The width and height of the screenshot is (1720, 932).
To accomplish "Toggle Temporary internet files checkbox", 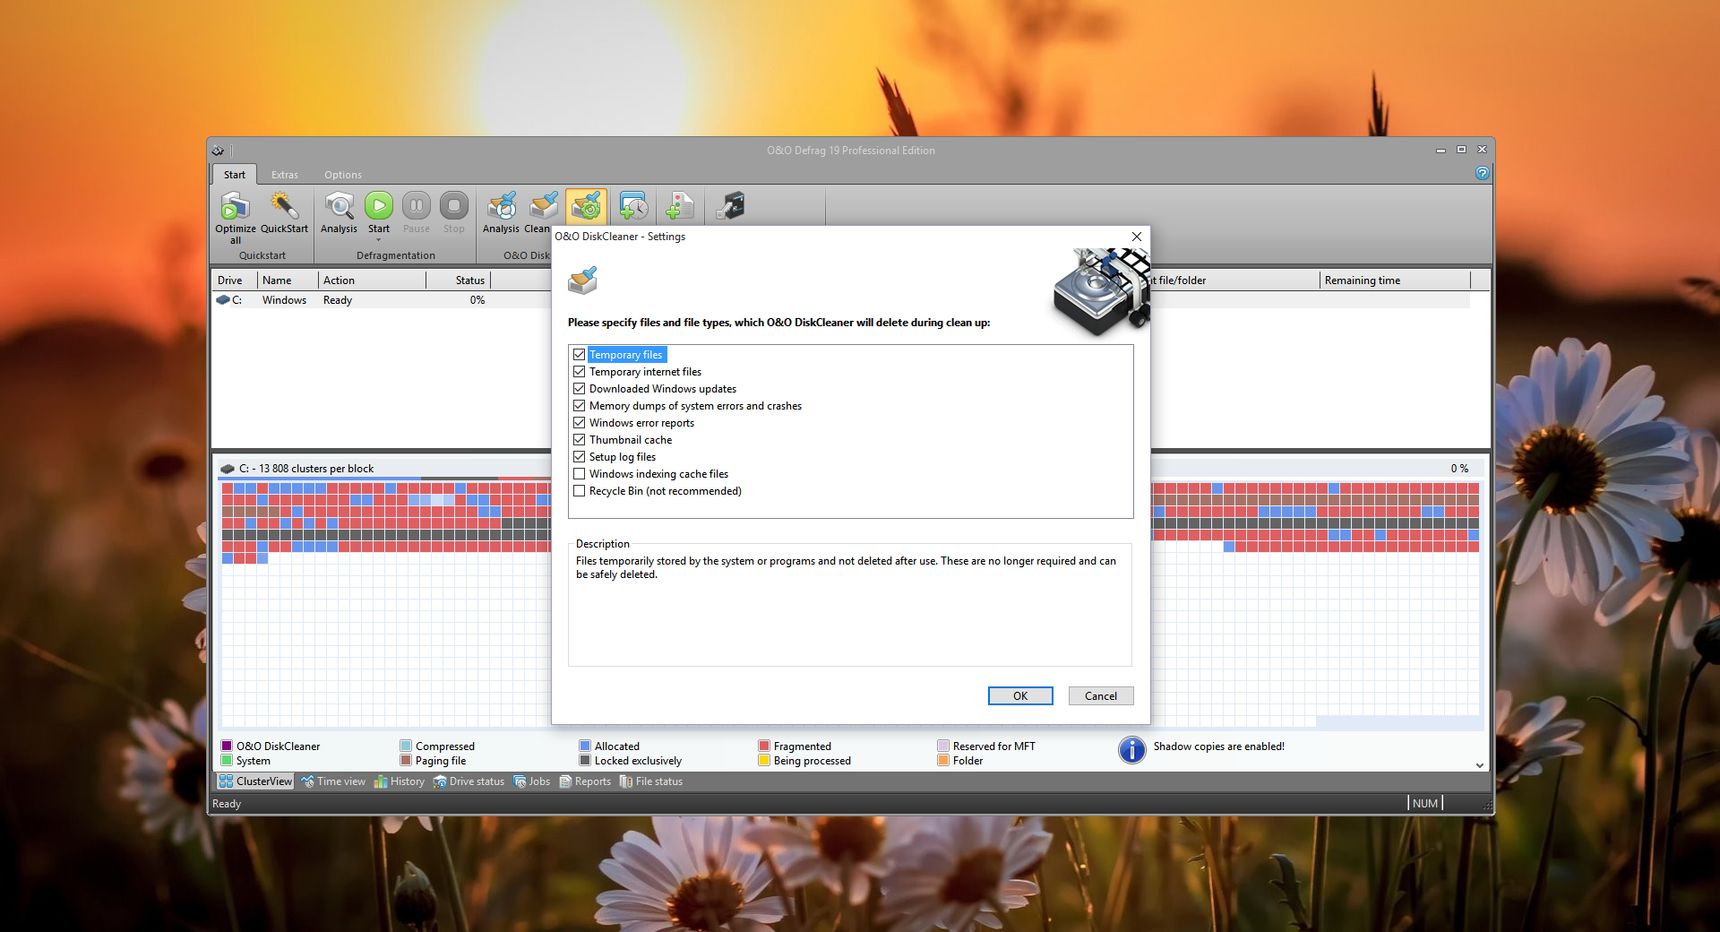I will (x=579, y=371).
